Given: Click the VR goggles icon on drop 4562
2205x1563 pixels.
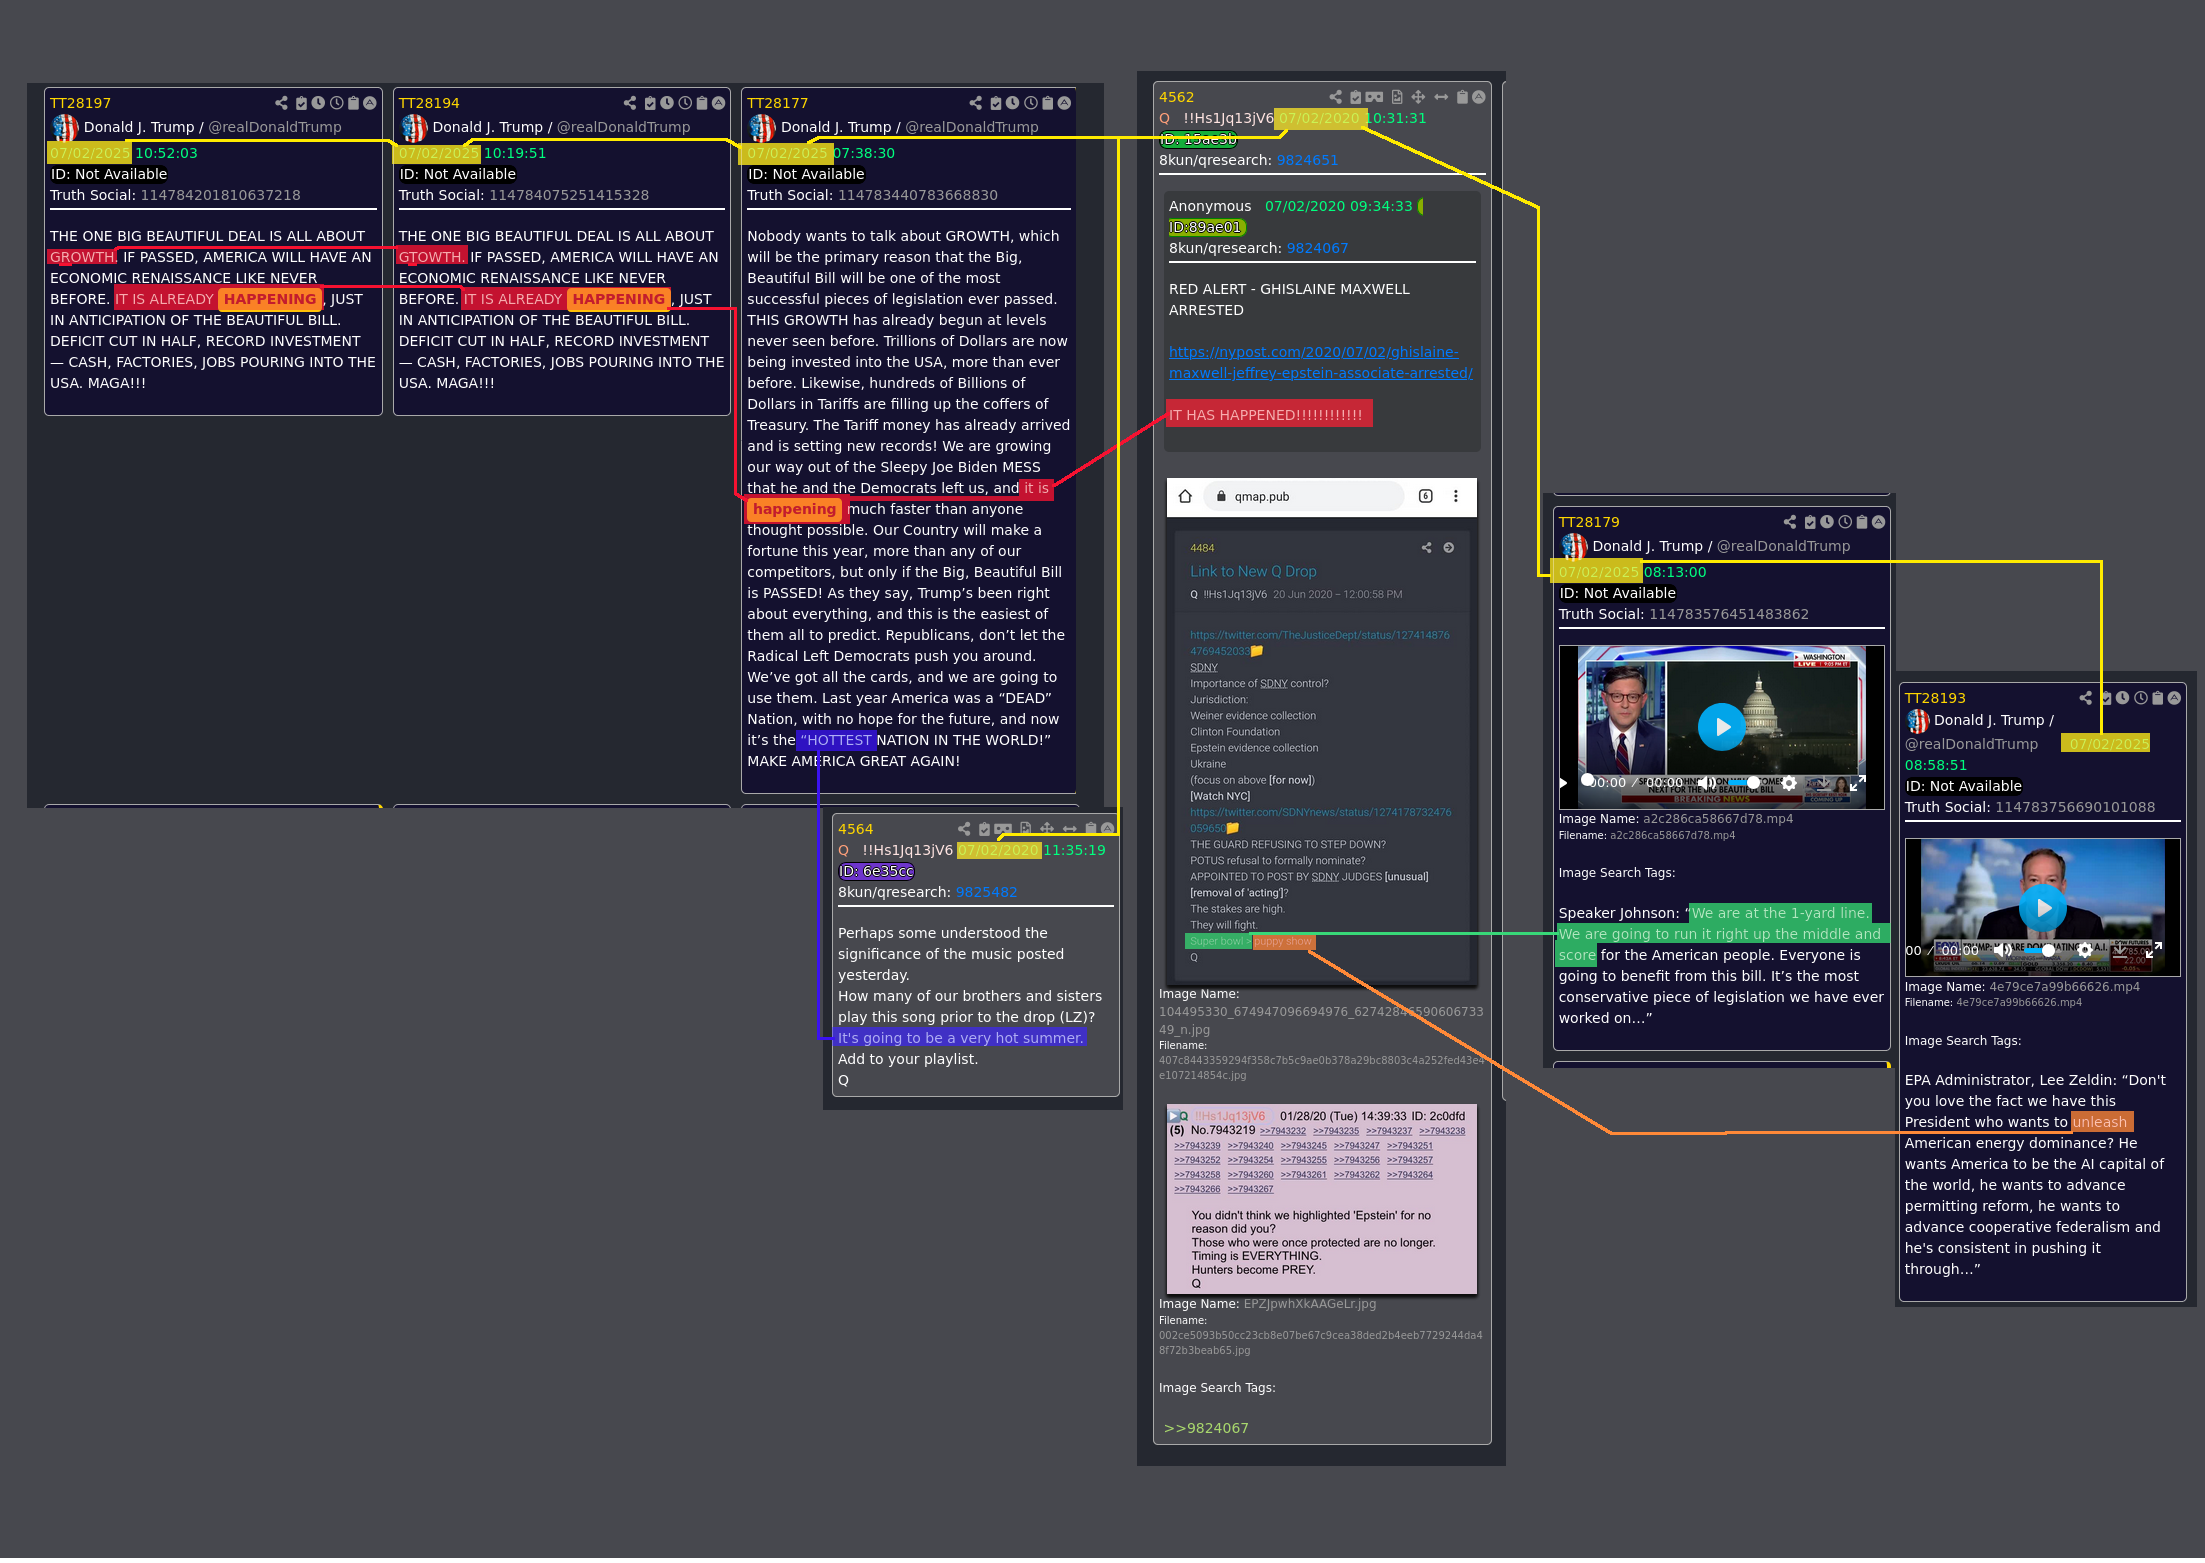Looking at the screenshot, I should (x=1374, y=97).
